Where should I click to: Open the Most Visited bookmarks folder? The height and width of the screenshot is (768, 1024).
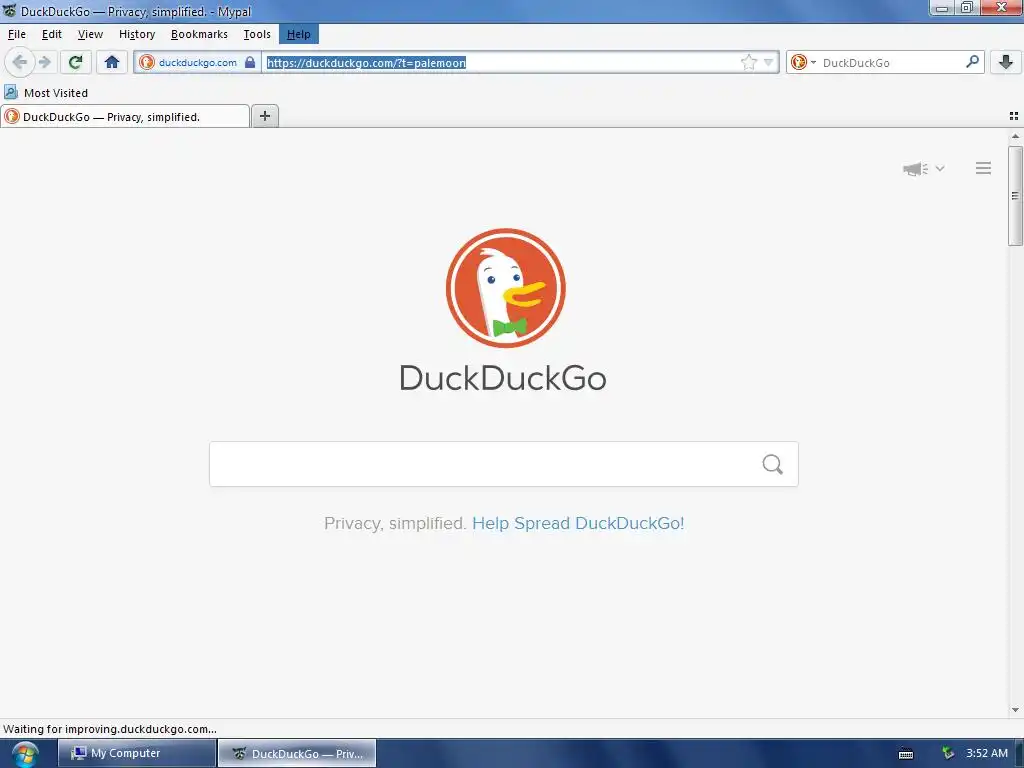(46, 93)
